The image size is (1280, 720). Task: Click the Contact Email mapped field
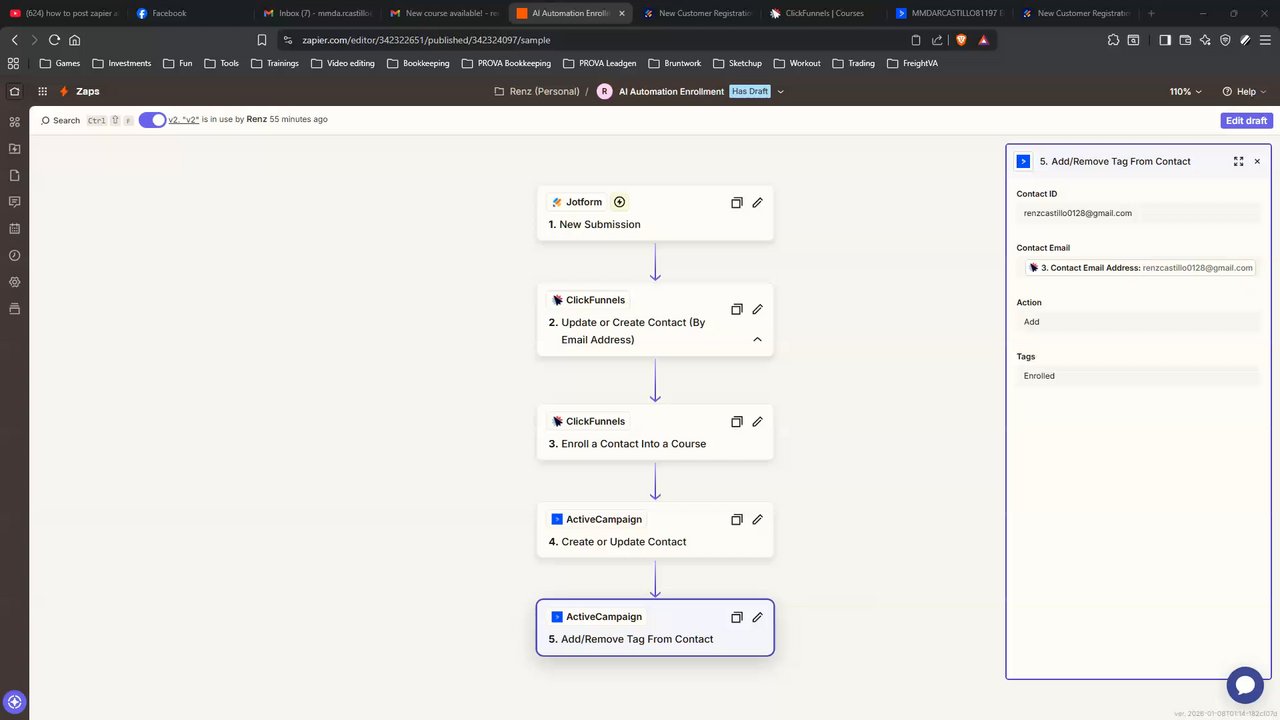tap(1138, 267)
